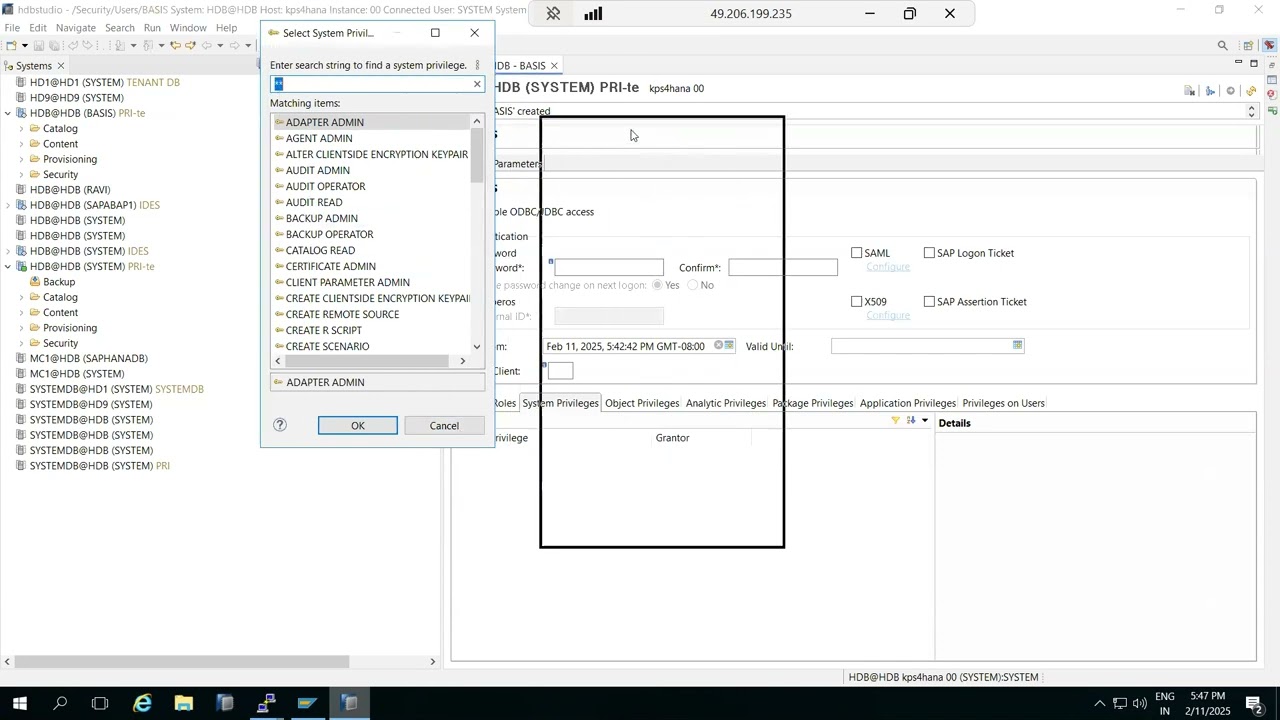
Task: Open calendar picker beside the Feb 11 date
Action: pos(730,346)
